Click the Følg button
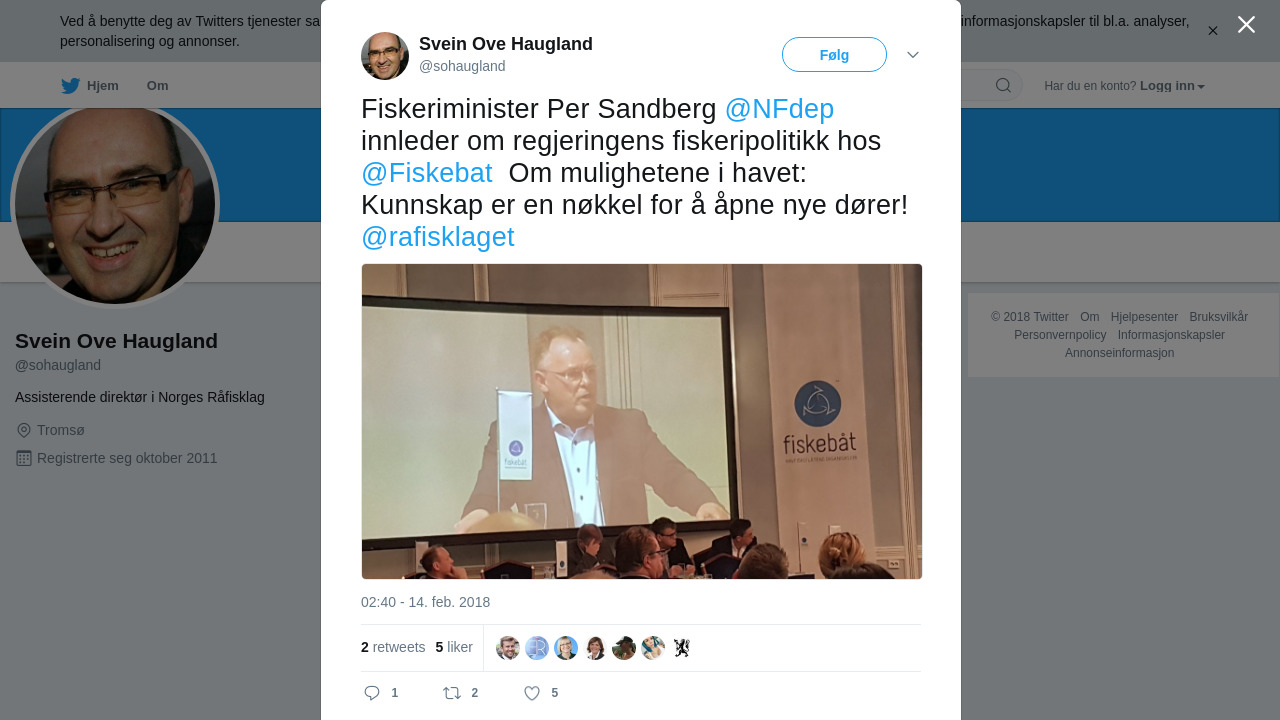The width and height of the screenshot is (1280, 720). tap(834, 55)
